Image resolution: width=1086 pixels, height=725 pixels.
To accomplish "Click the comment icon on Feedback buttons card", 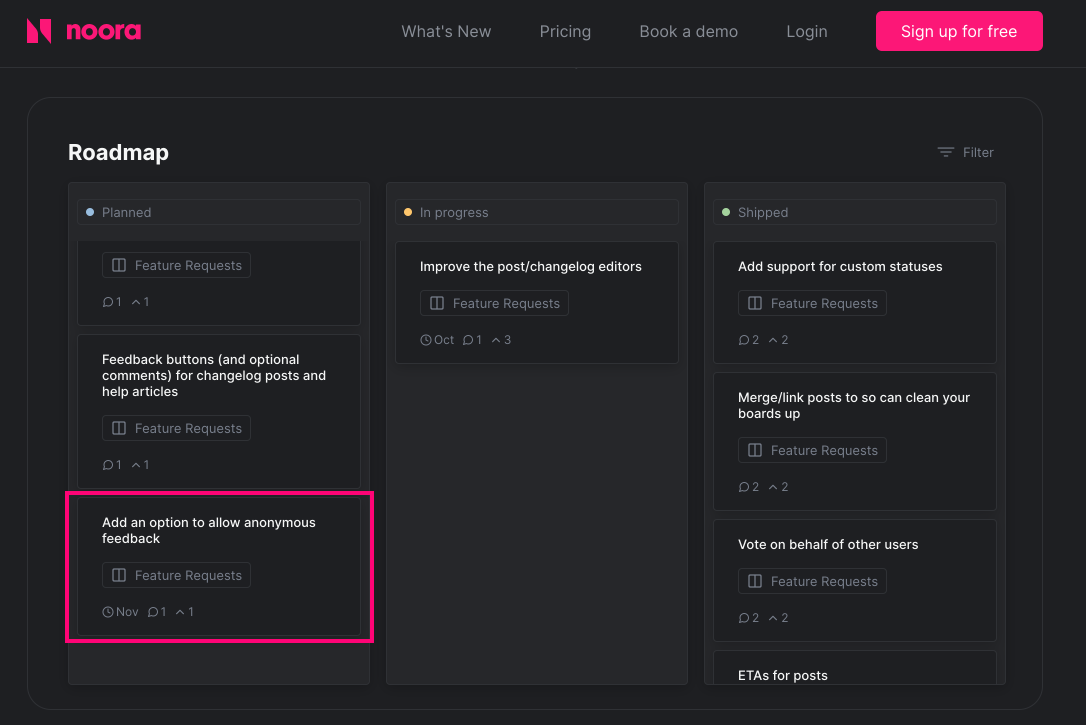I will 107,465.
